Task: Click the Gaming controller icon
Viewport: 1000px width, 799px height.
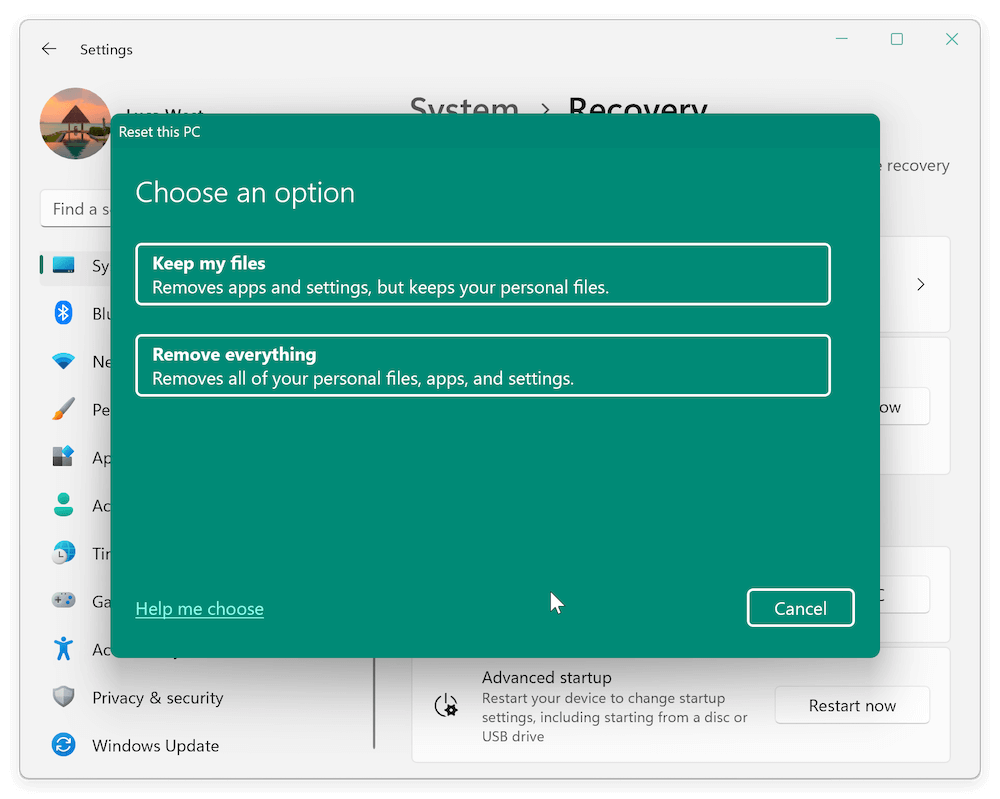Action: pos(63,600)
